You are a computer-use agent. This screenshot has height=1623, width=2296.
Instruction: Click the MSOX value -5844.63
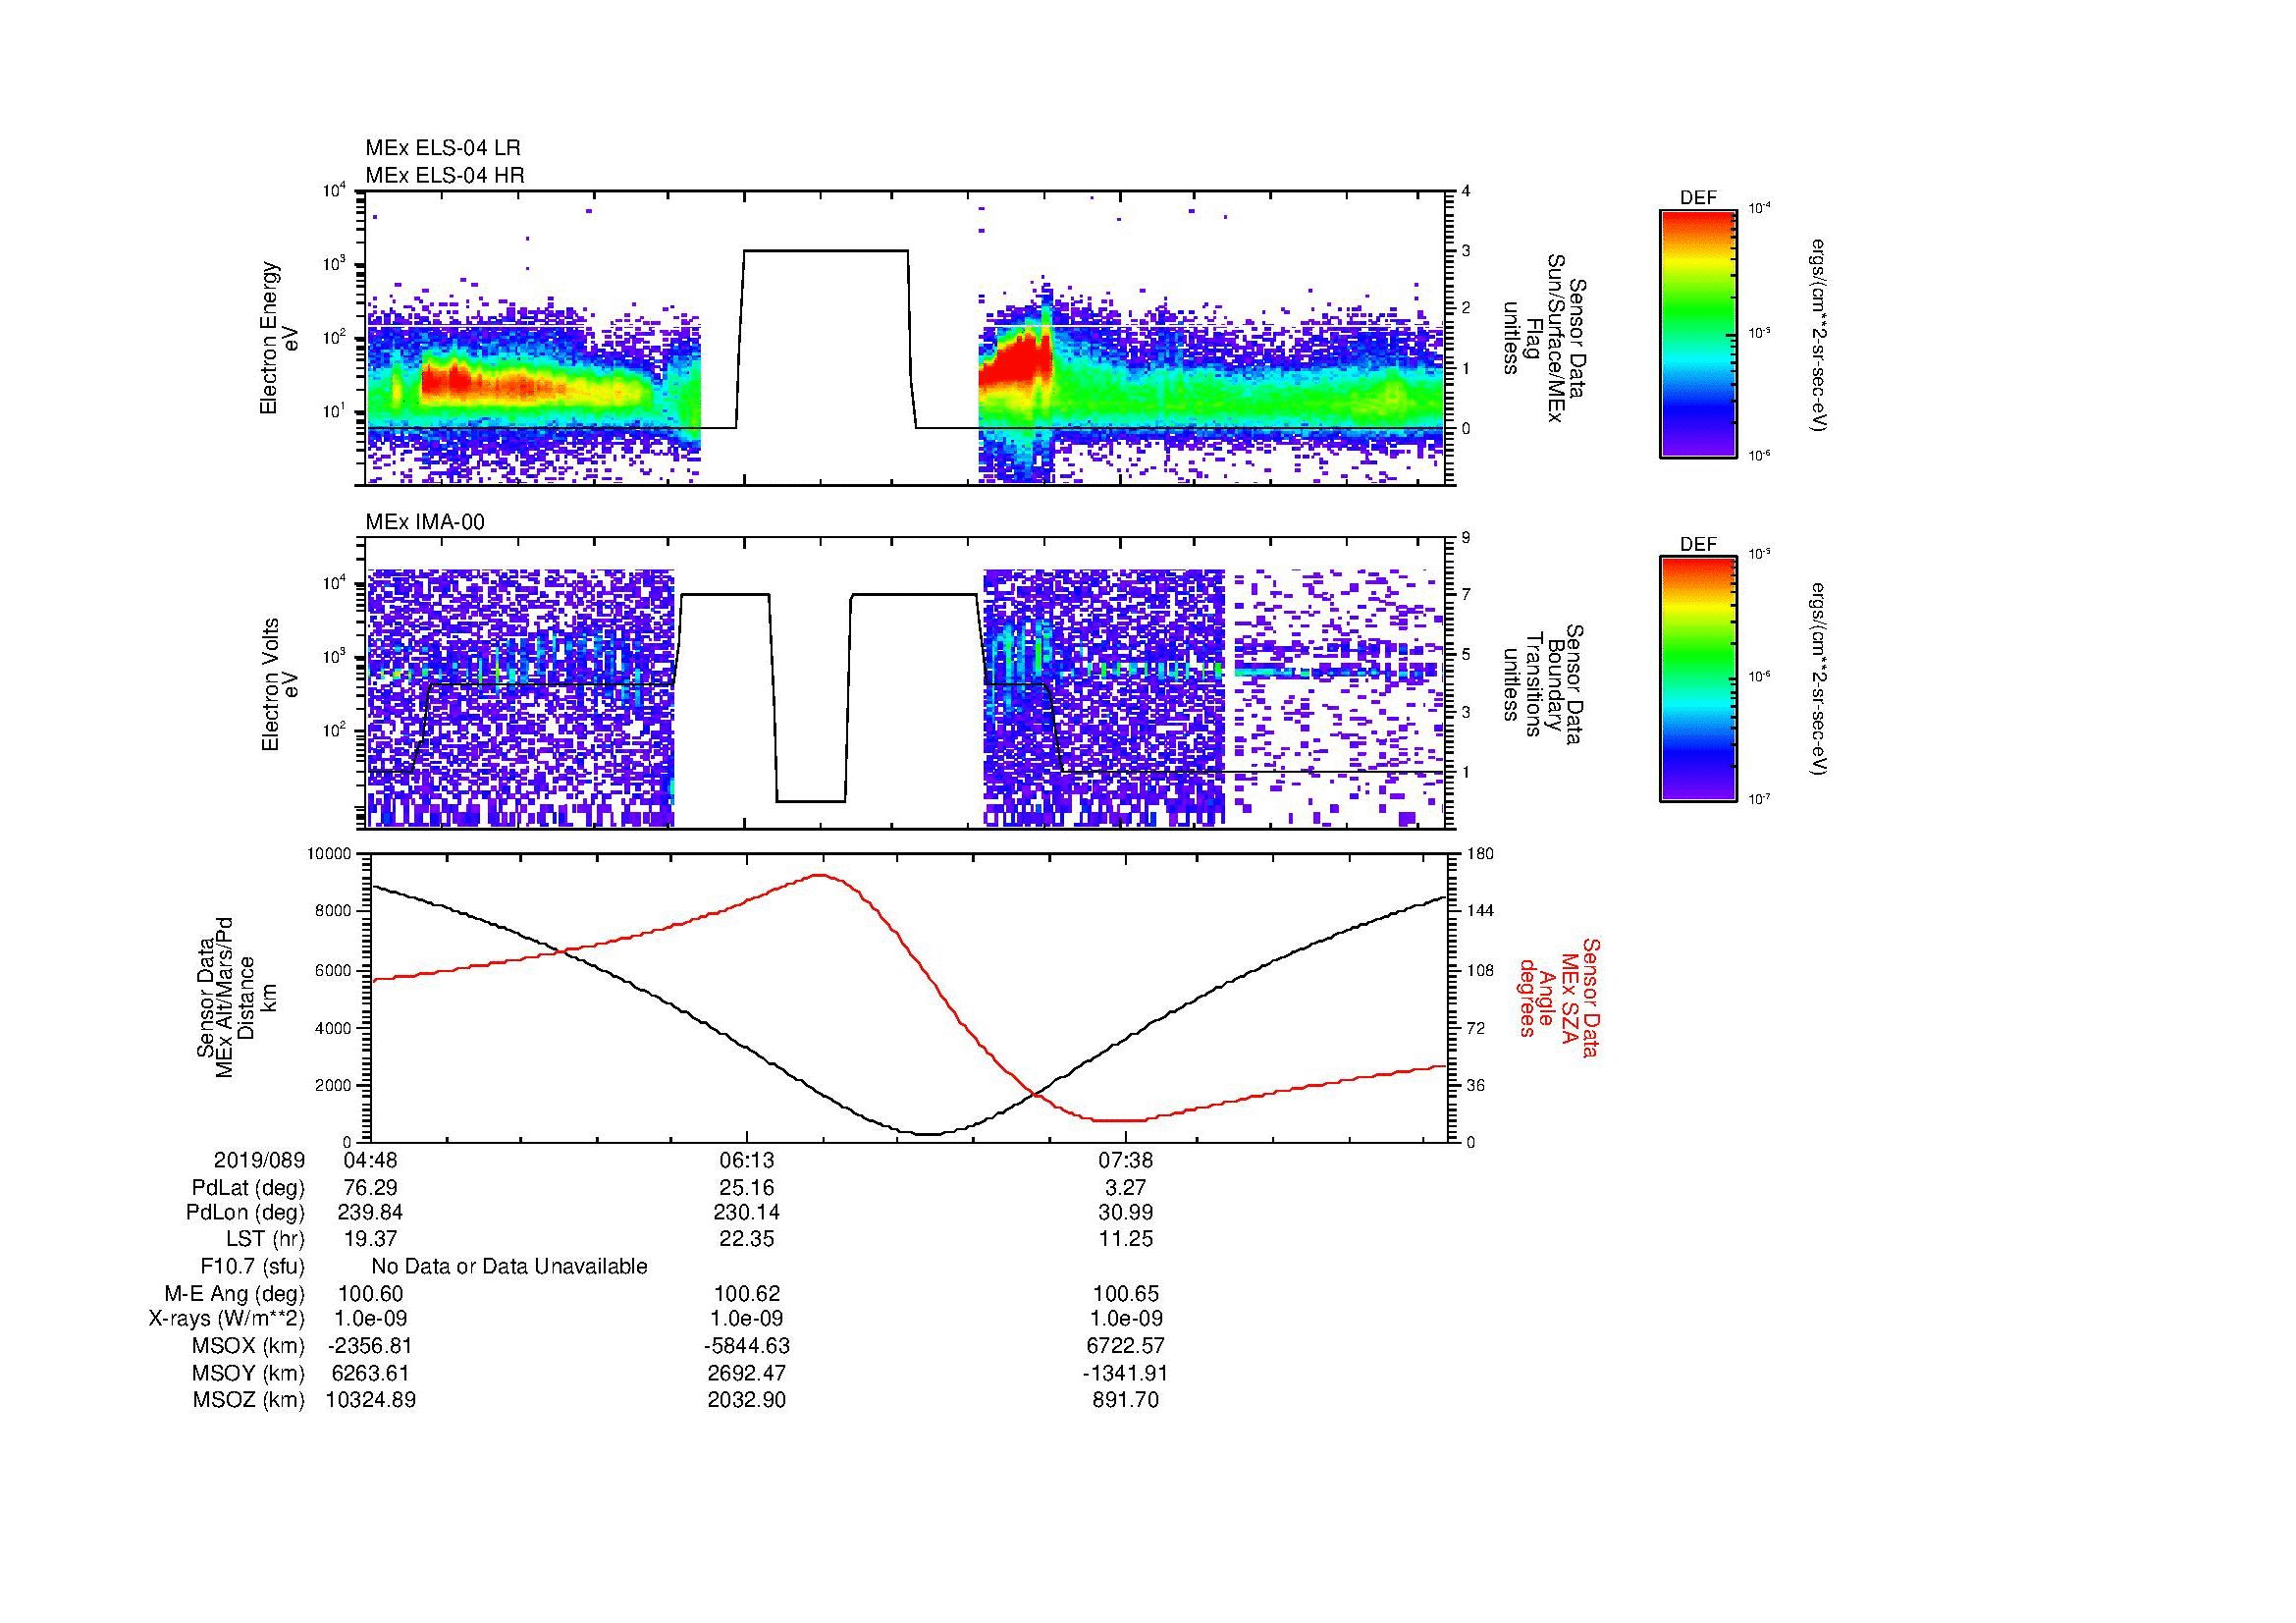[747, 1346]
